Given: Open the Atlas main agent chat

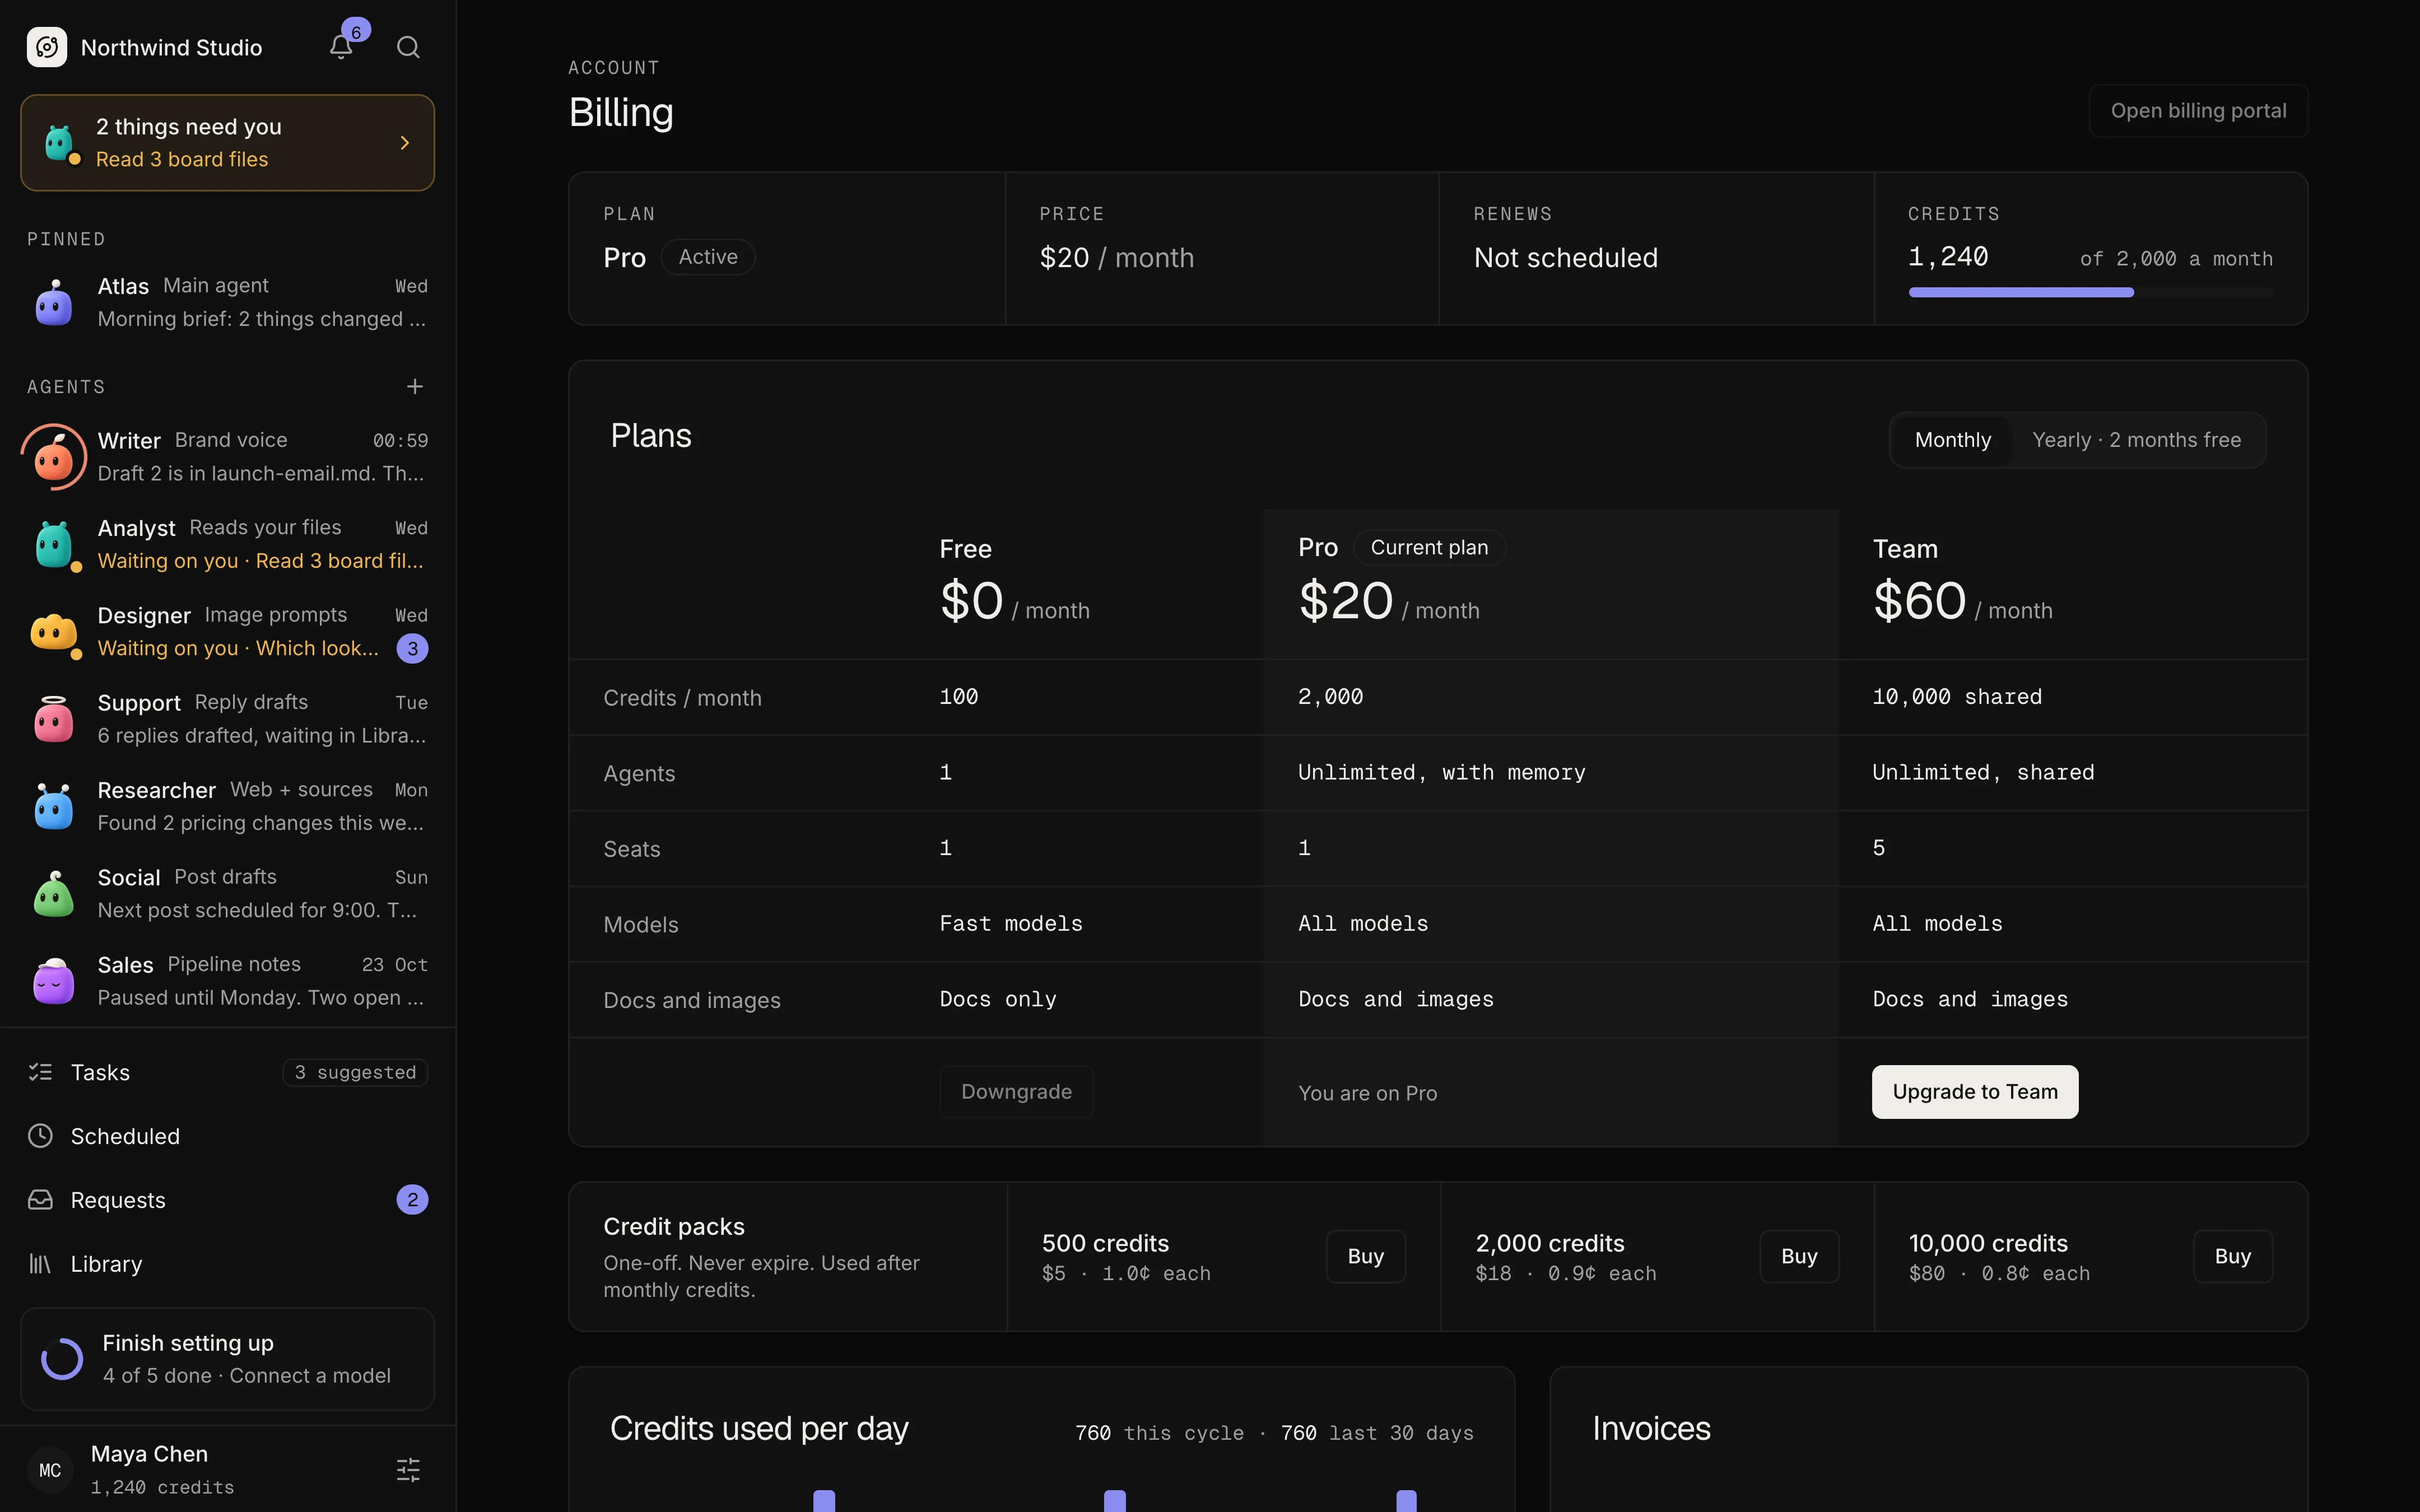Looking at the screenshot, I should (x=227, y=302).
